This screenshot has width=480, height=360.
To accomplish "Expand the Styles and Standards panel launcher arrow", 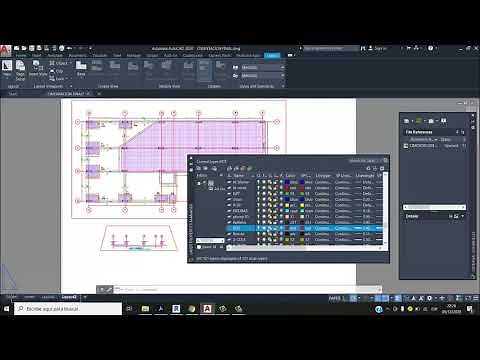I will click(283, 86).
